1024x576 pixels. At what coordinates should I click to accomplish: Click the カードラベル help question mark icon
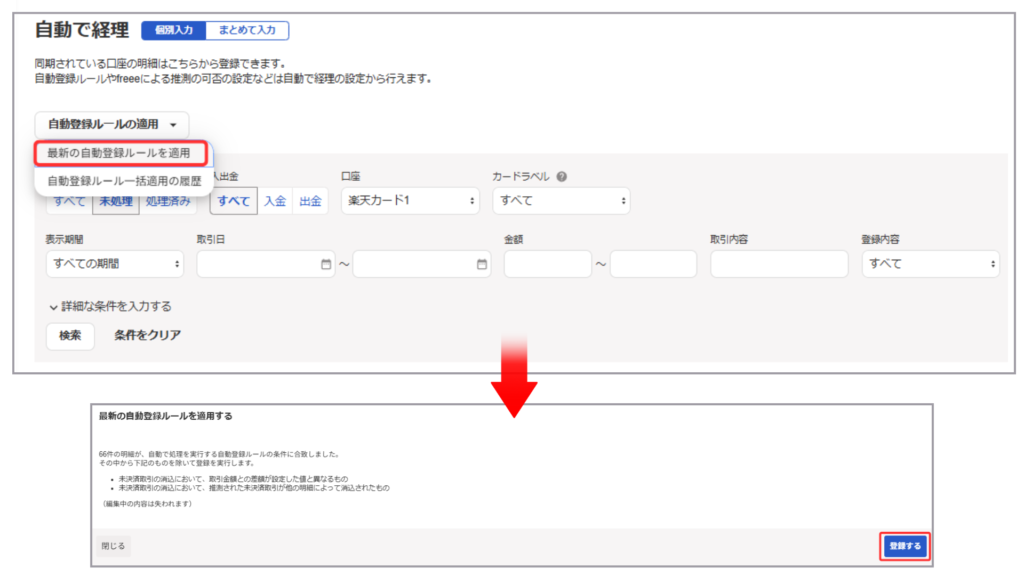pyautogui.click(x=562, y=176)
